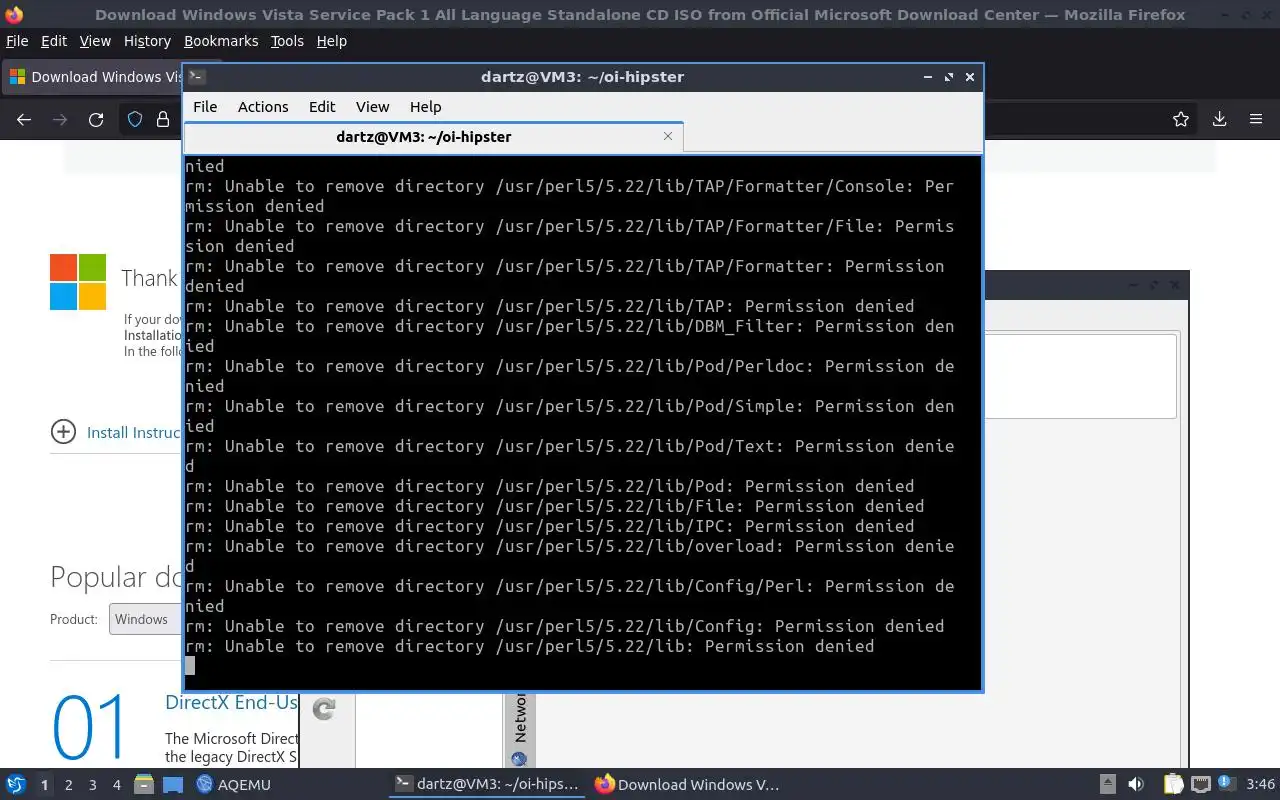Bookmark this page with the star icon
The height and width of the screenshot is (800, 1280).
tap(1181, 120)
